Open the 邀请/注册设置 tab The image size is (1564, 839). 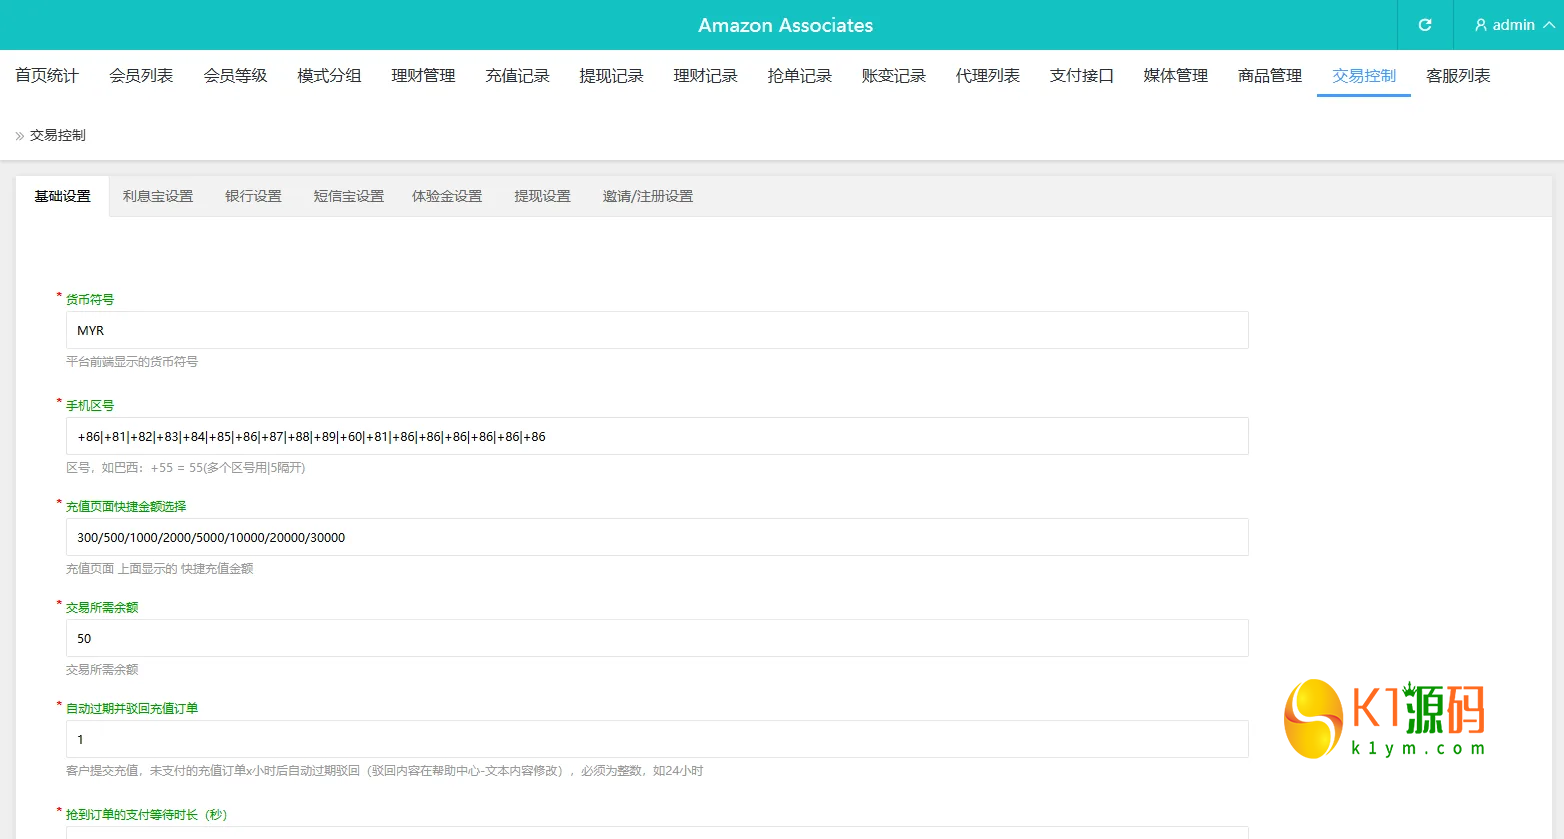647,196
